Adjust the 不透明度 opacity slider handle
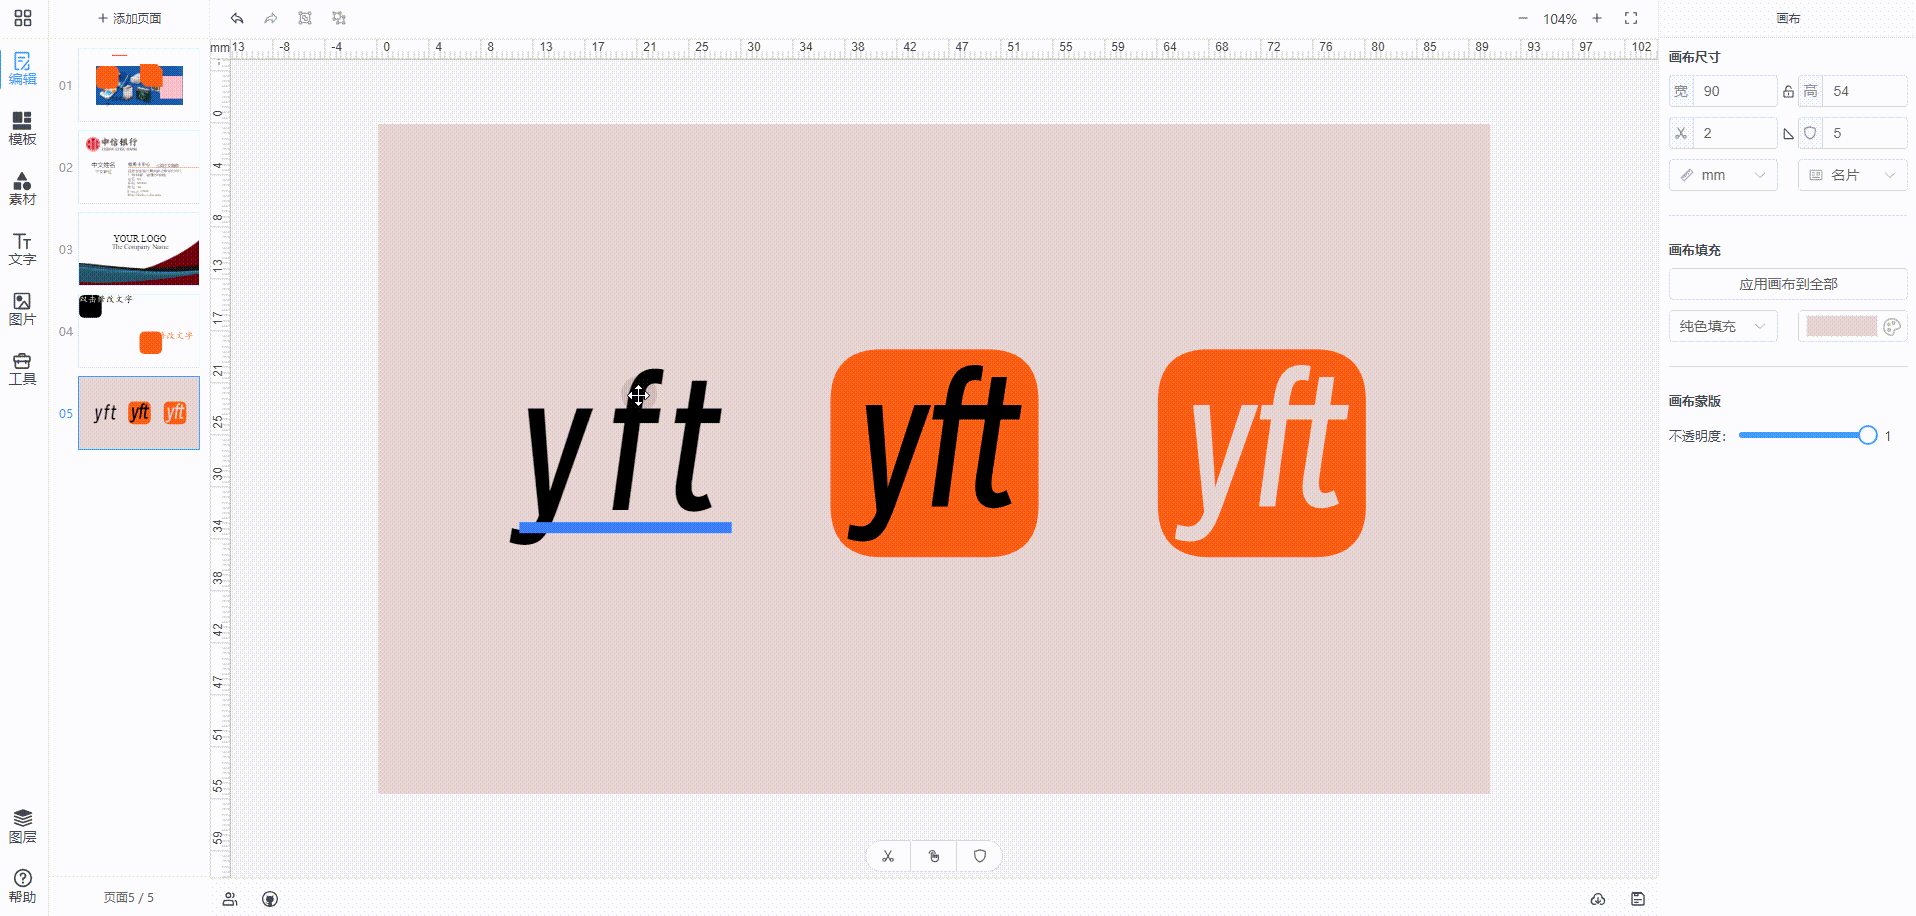 click(1867, 435)
